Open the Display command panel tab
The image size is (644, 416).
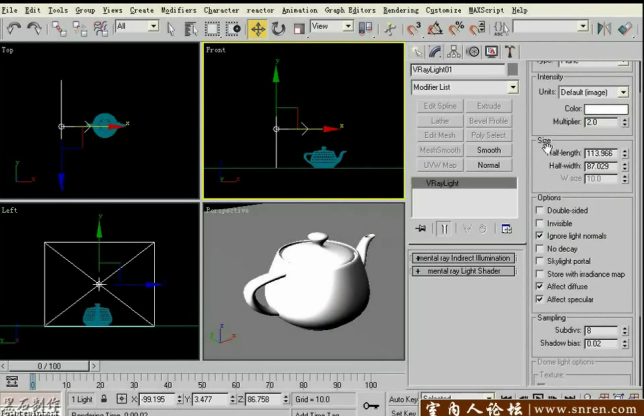(492, 52)
